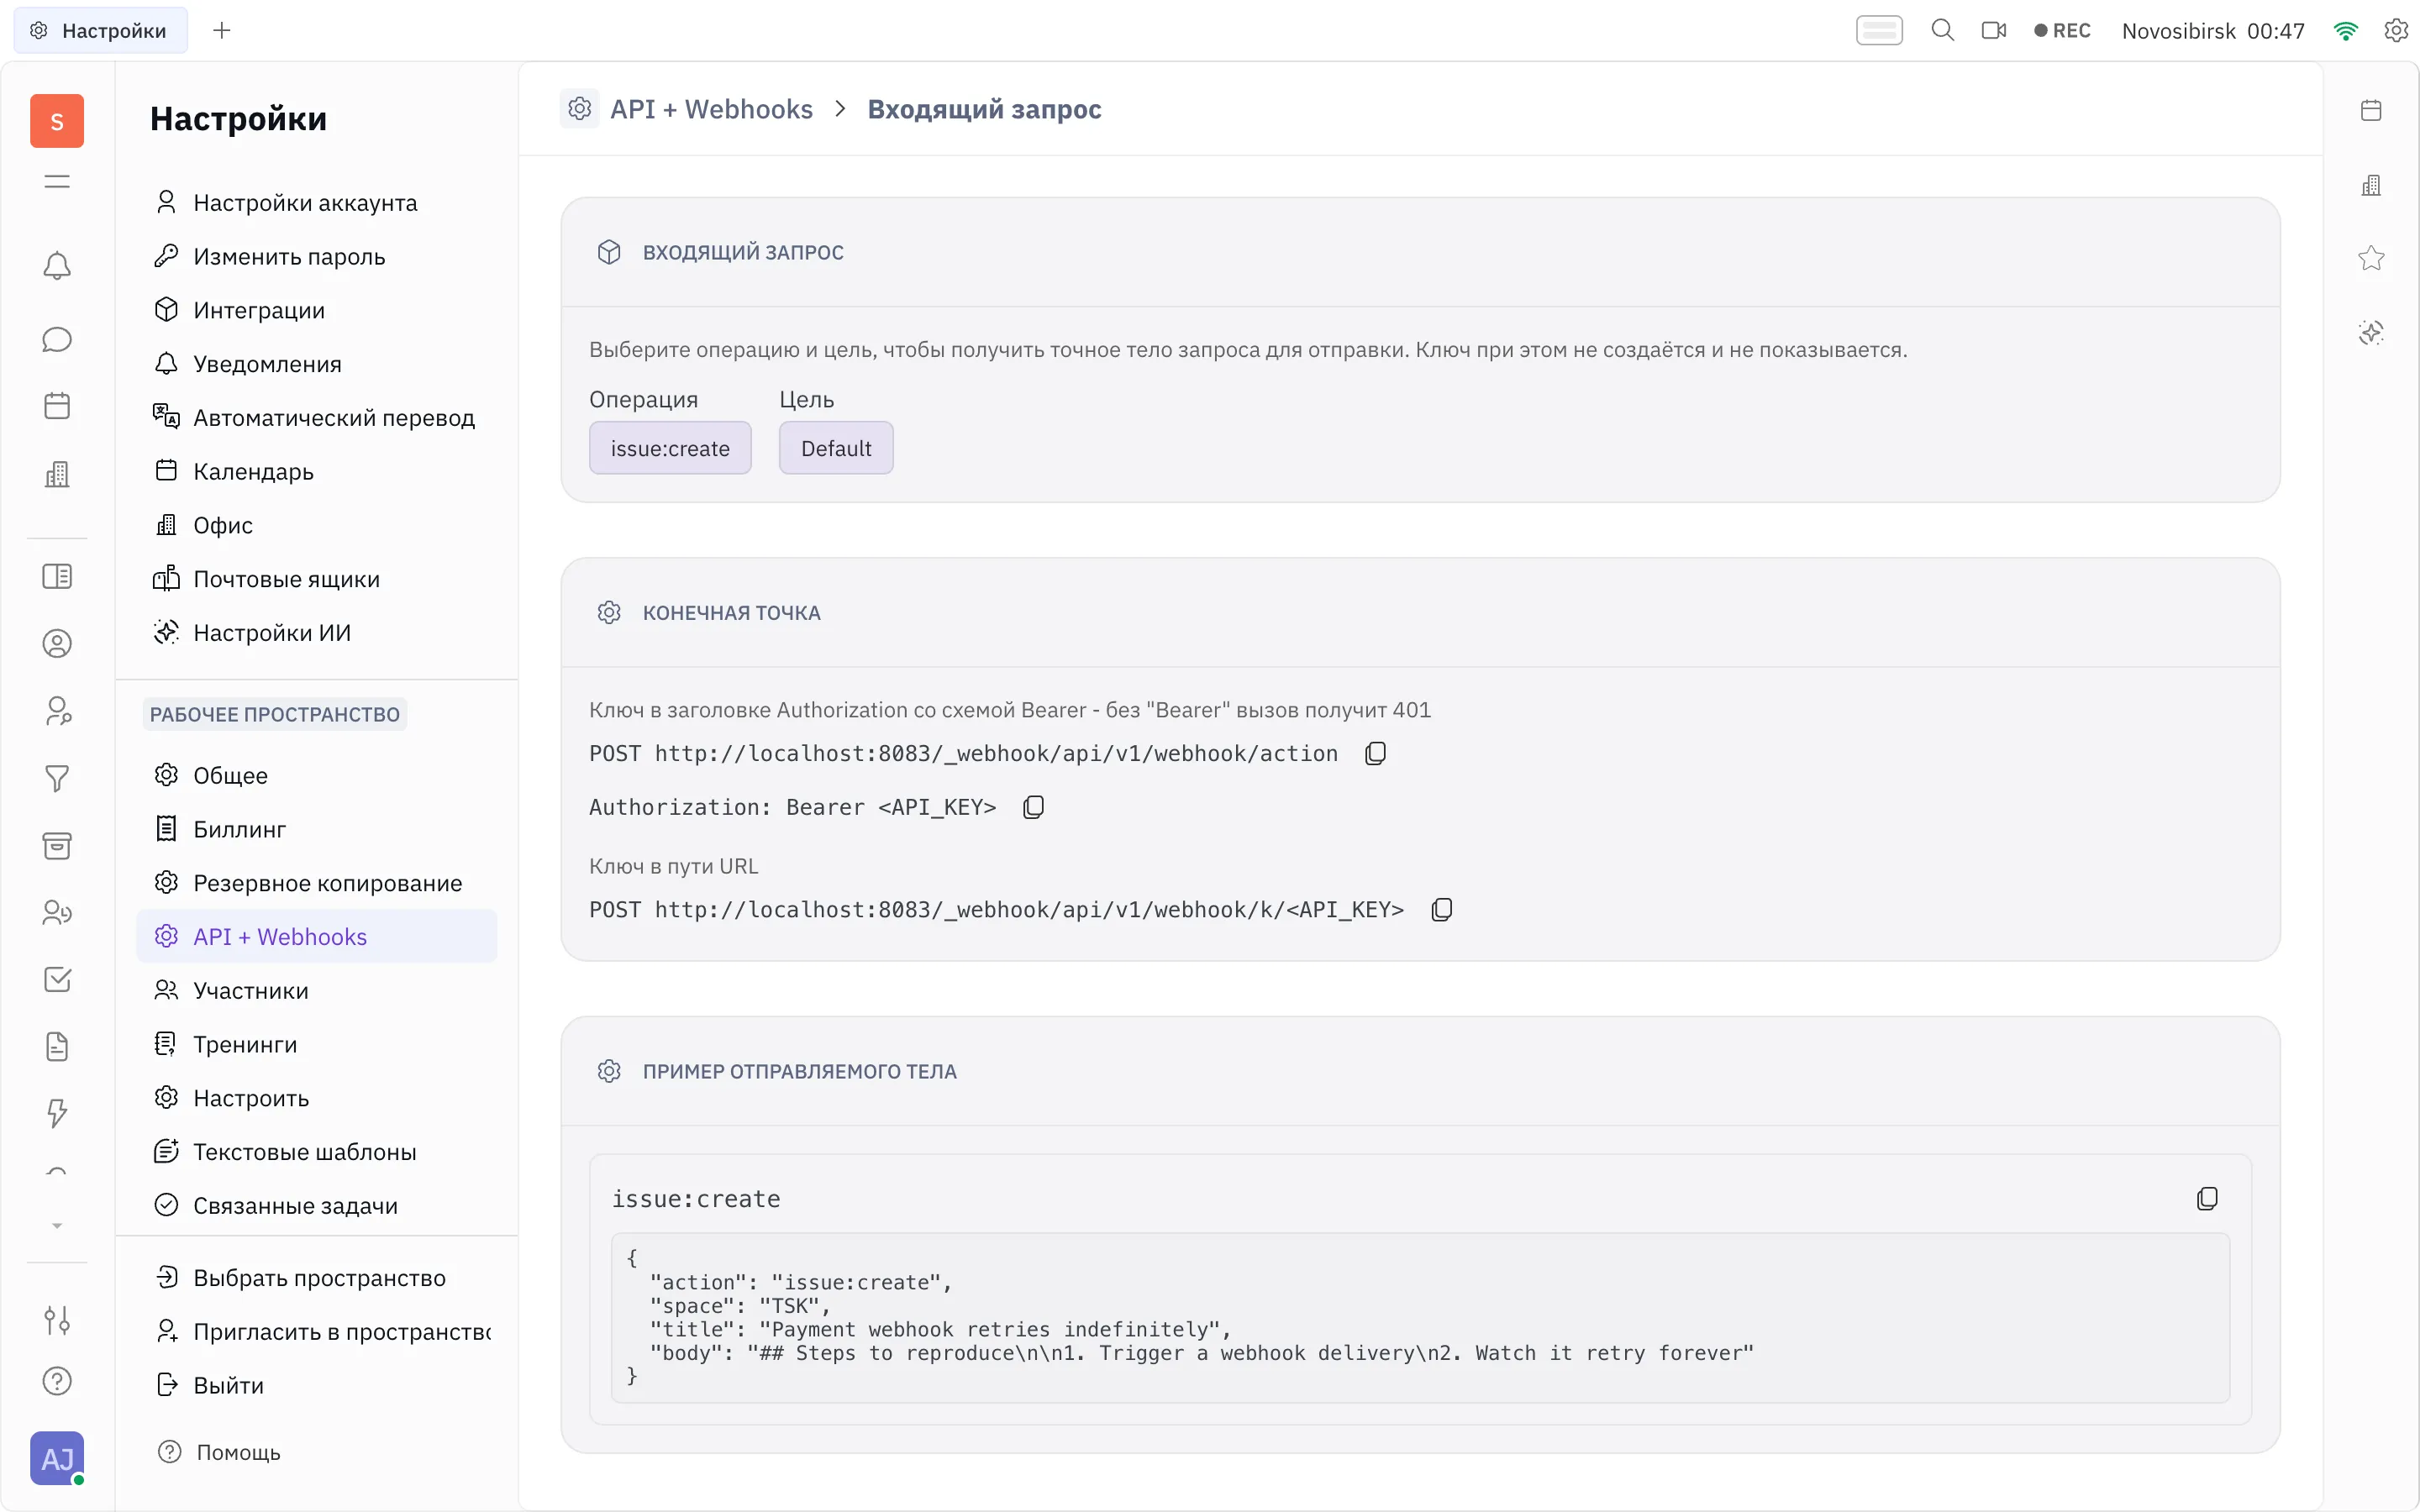Open Биллинг workspace settings
This screenshot has height=1512, width=2420.
pyautogui.click(x=317, y=829)
